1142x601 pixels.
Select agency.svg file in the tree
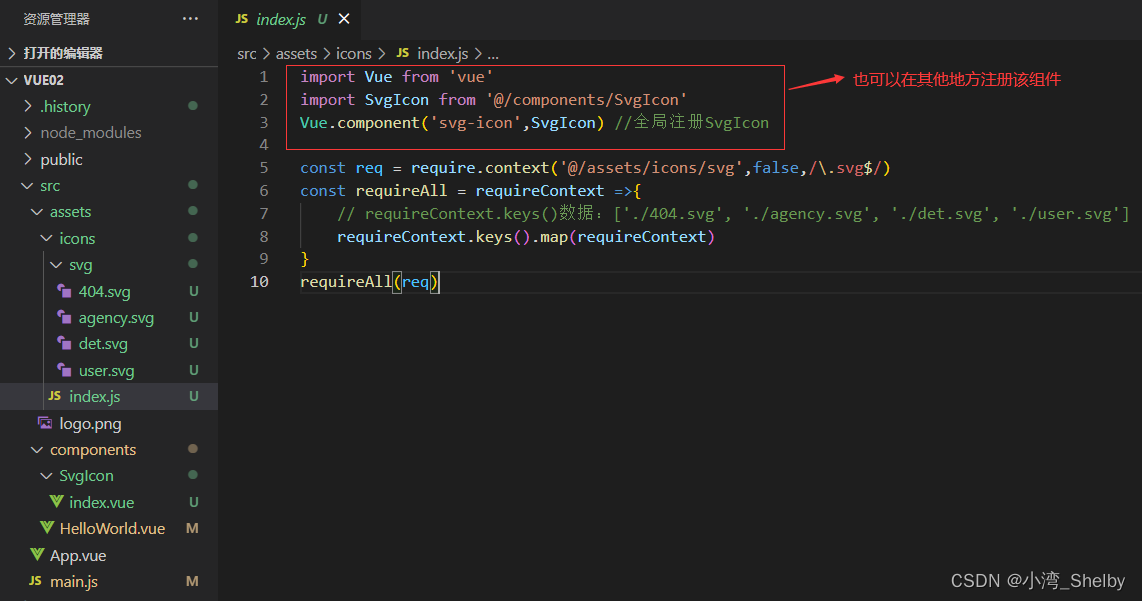[x=116, y=318]
